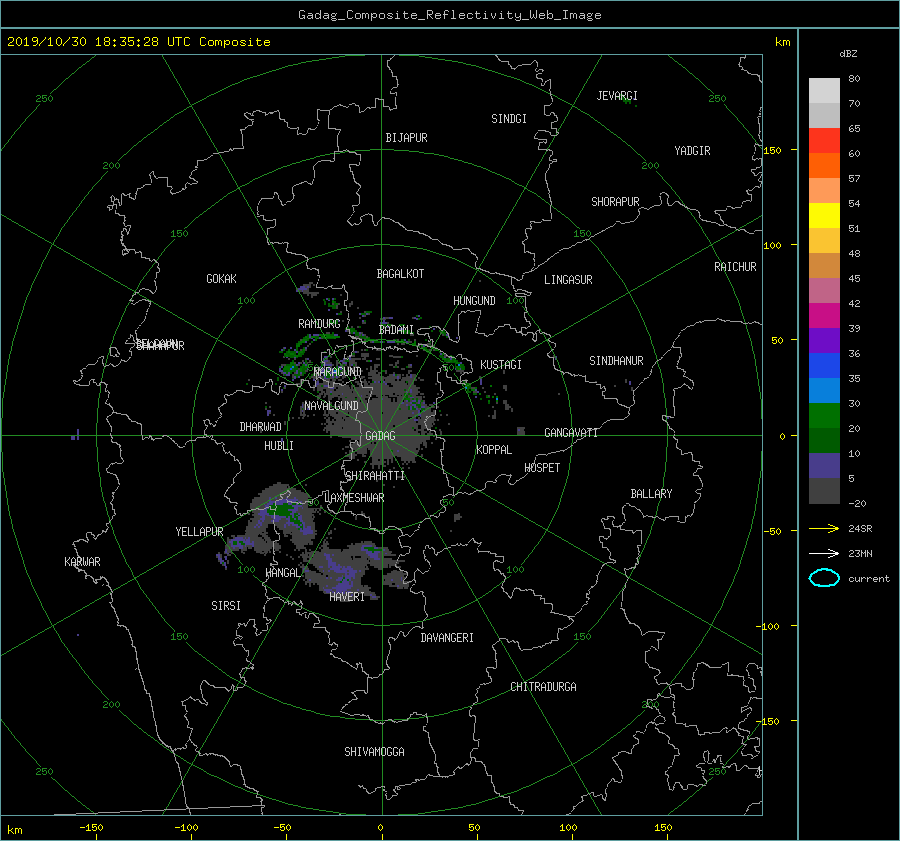Click the 'dBZ' legend heading

click(848, 53)
